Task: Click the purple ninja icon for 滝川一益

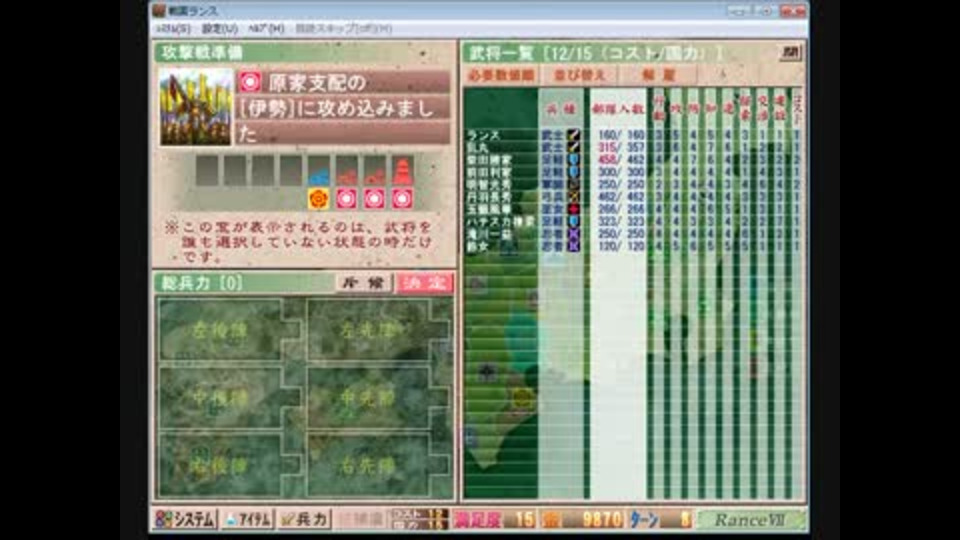Action: pos(573,233)
